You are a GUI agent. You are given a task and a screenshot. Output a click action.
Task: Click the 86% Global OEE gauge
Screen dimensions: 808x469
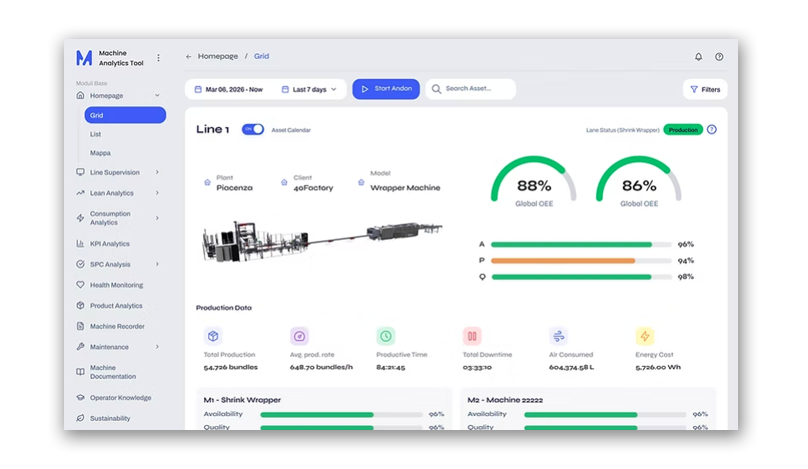[x=639, y=180]
